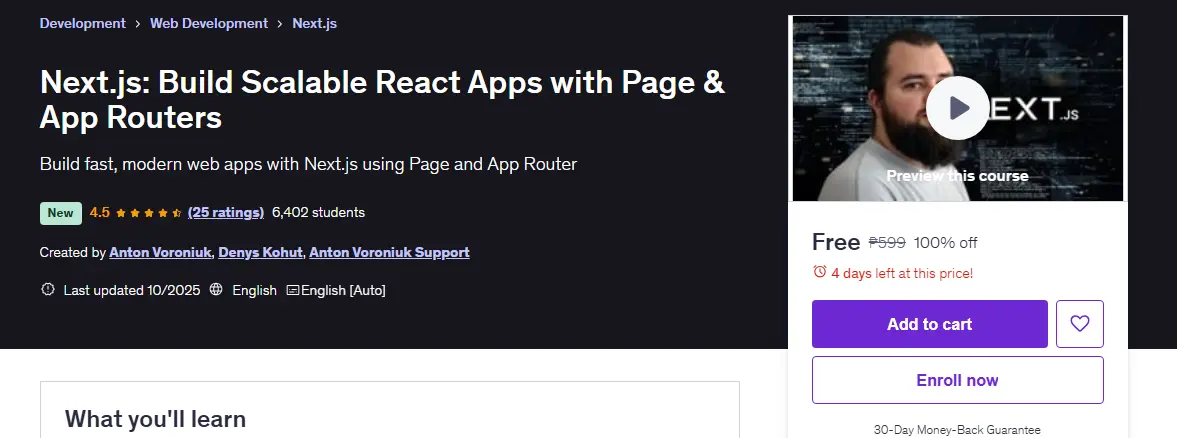The width and height of the screenshot is (1177, 438).
Task: Click the English language text
Action: pyautogui.click(x=254, y=290)
